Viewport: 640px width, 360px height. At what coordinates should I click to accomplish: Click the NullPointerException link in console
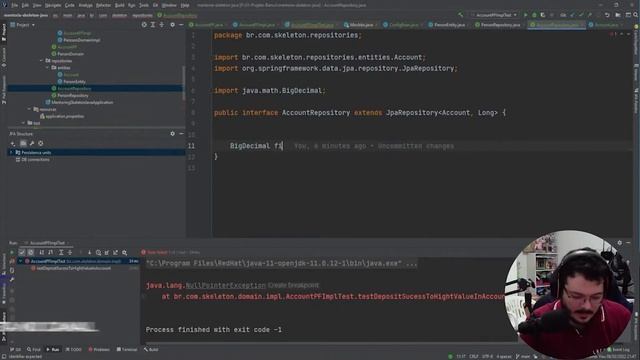click(225, 285)
